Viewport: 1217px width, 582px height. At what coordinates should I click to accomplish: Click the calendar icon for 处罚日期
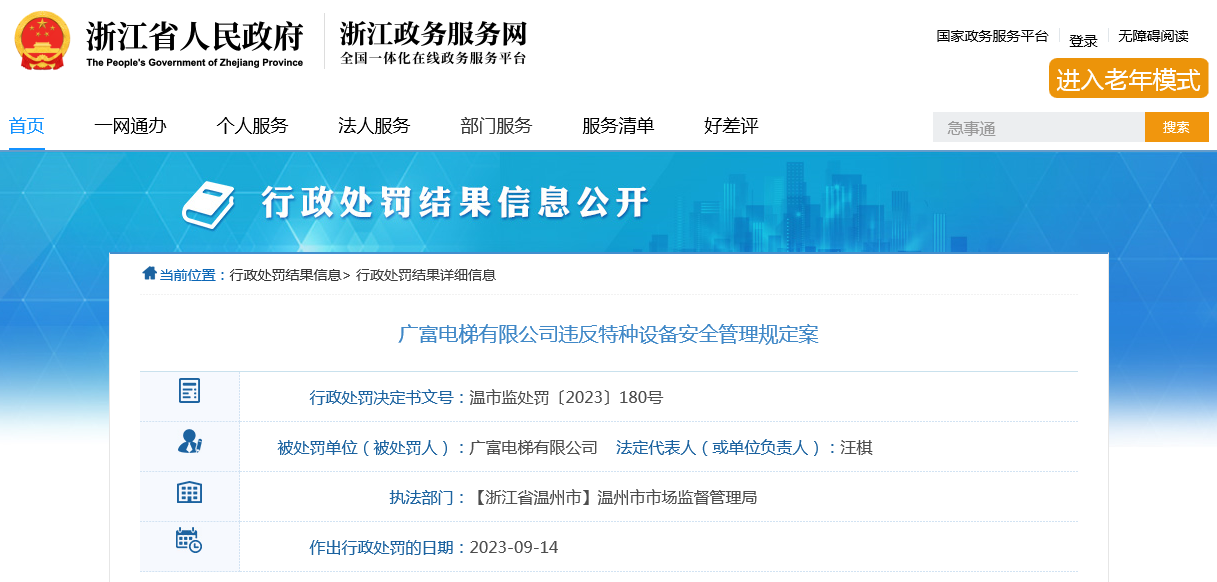(189, 541)
